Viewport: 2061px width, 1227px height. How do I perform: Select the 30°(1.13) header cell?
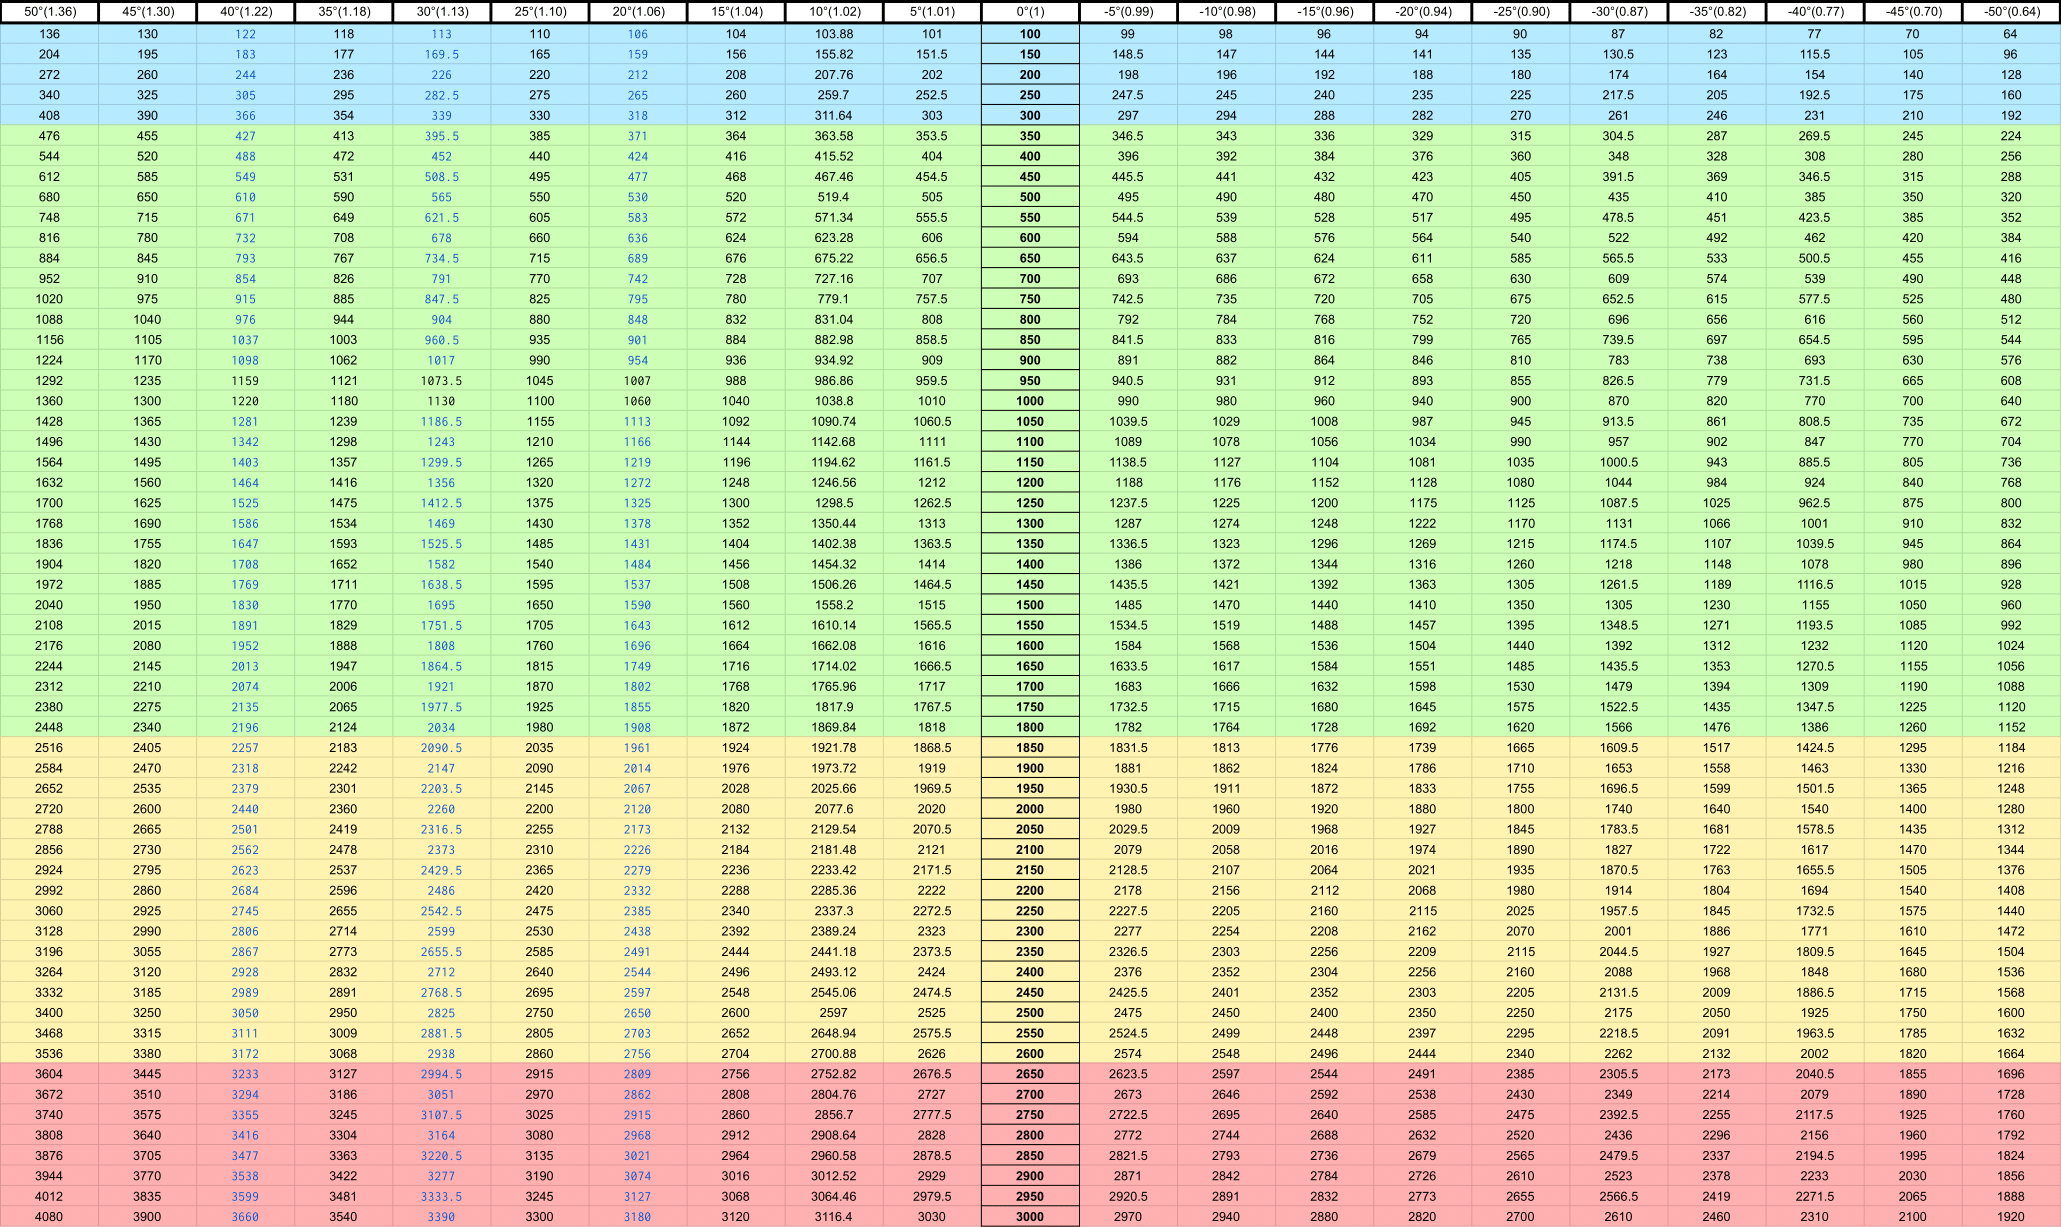pos(441,12)
